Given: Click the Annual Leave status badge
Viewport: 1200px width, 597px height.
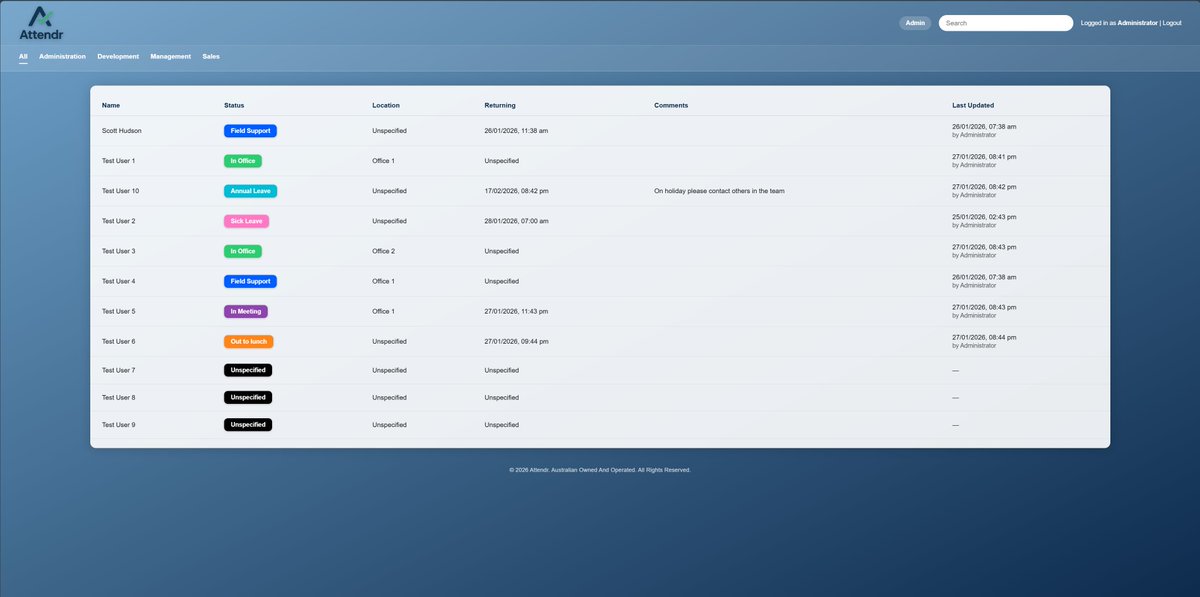Looking at the screenshot, I should coord(250,191).
